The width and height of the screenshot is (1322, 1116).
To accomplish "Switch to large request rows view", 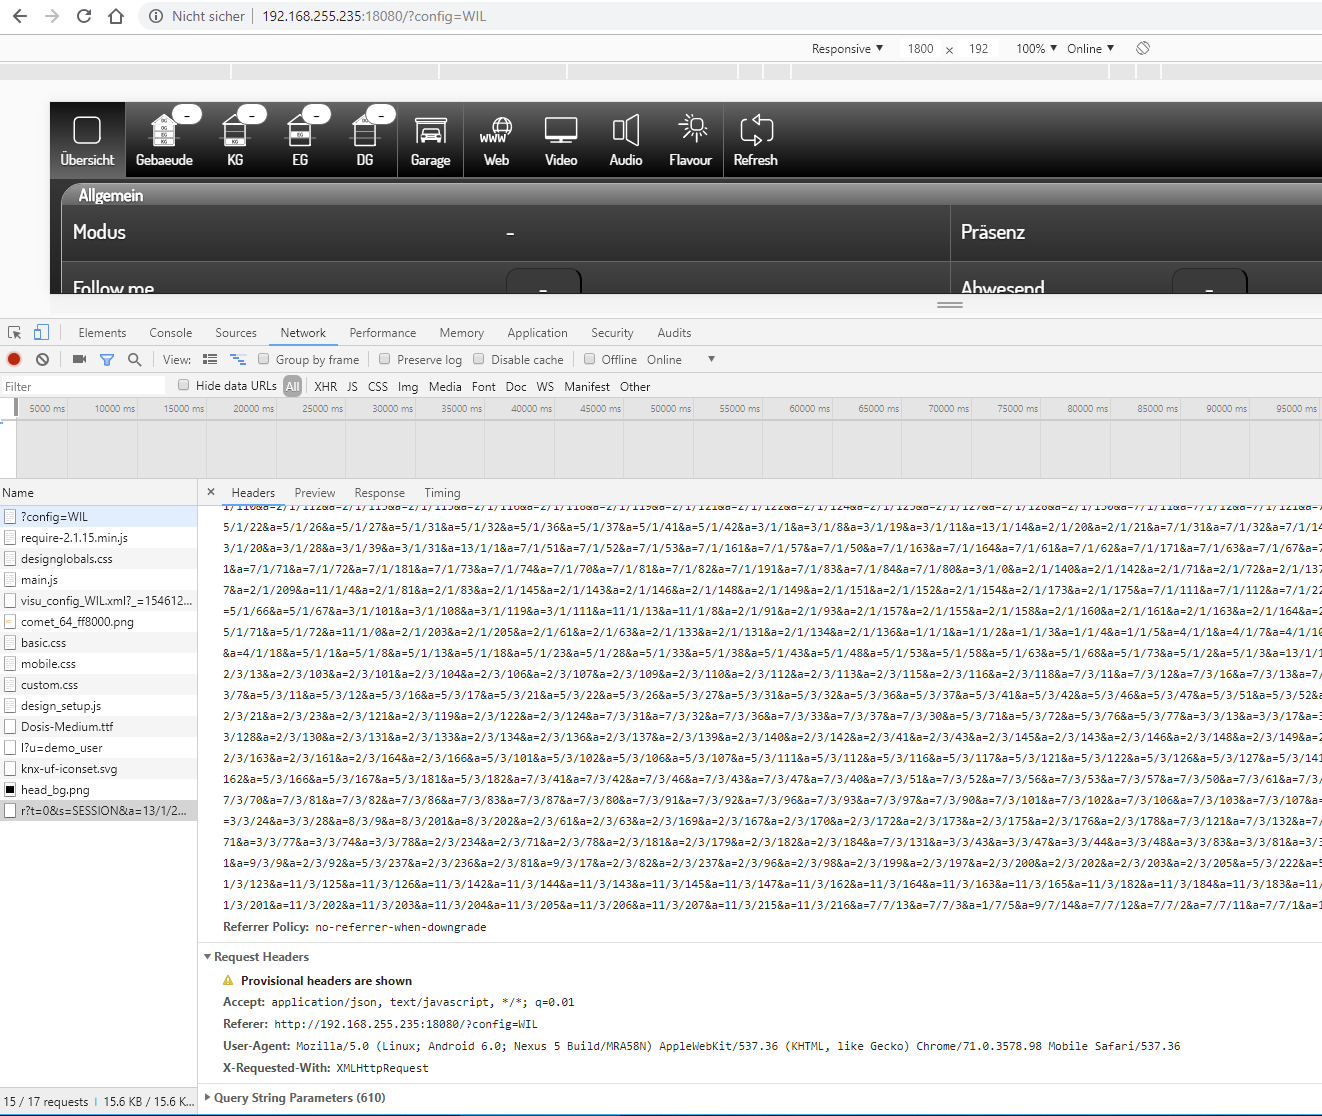I will coord(210,359).
